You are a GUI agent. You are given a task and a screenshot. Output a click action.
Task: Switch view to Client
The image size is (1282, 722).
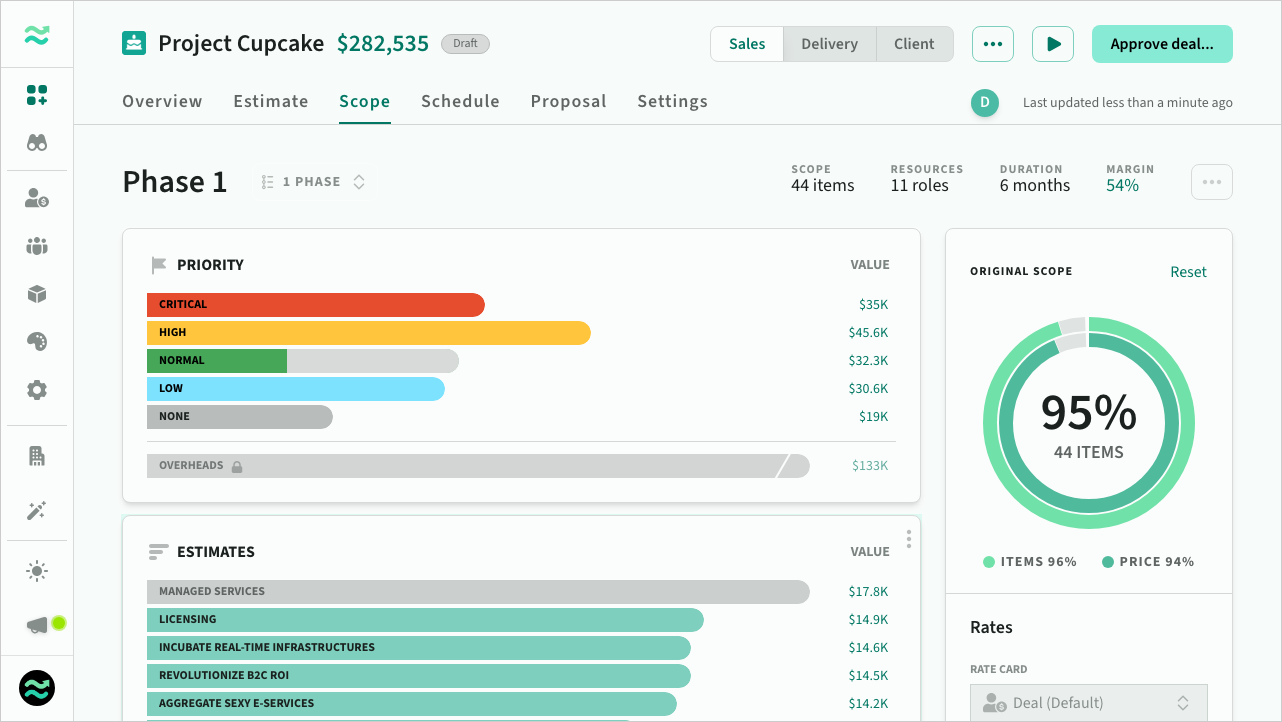pyautogui.click(x=914, y=44)
